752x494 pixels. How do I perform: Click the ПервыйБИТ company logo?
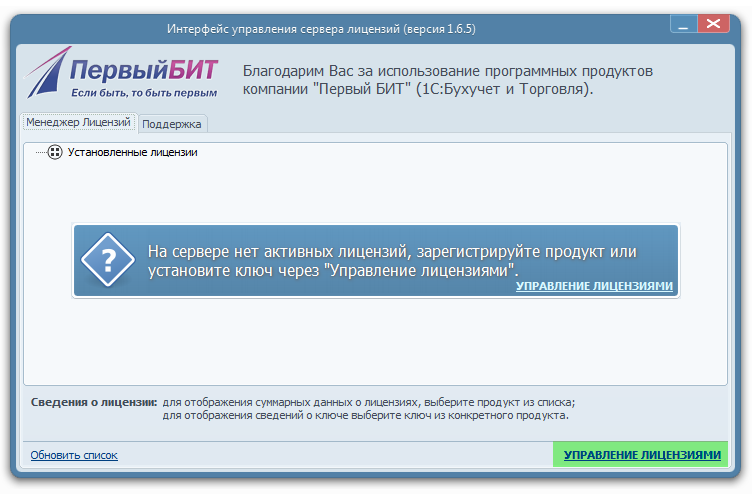point(122,73)
